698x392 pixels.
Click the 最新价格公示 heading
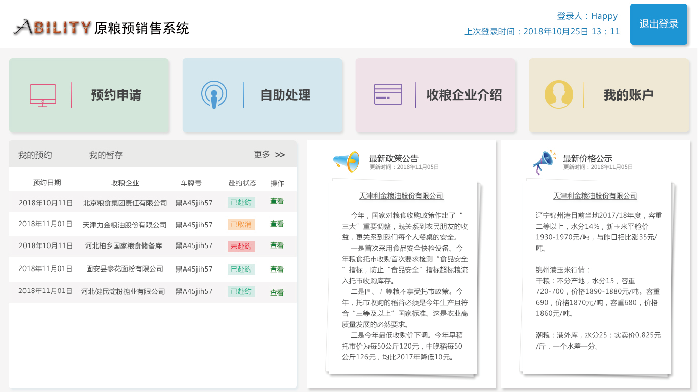tap(587, 158)
